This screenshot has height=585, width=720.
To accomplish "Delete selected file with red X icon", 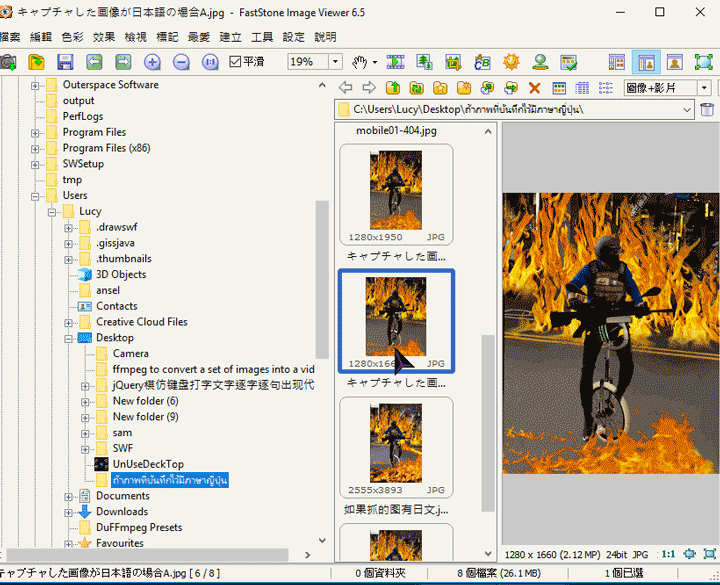I will click(534, 88).
